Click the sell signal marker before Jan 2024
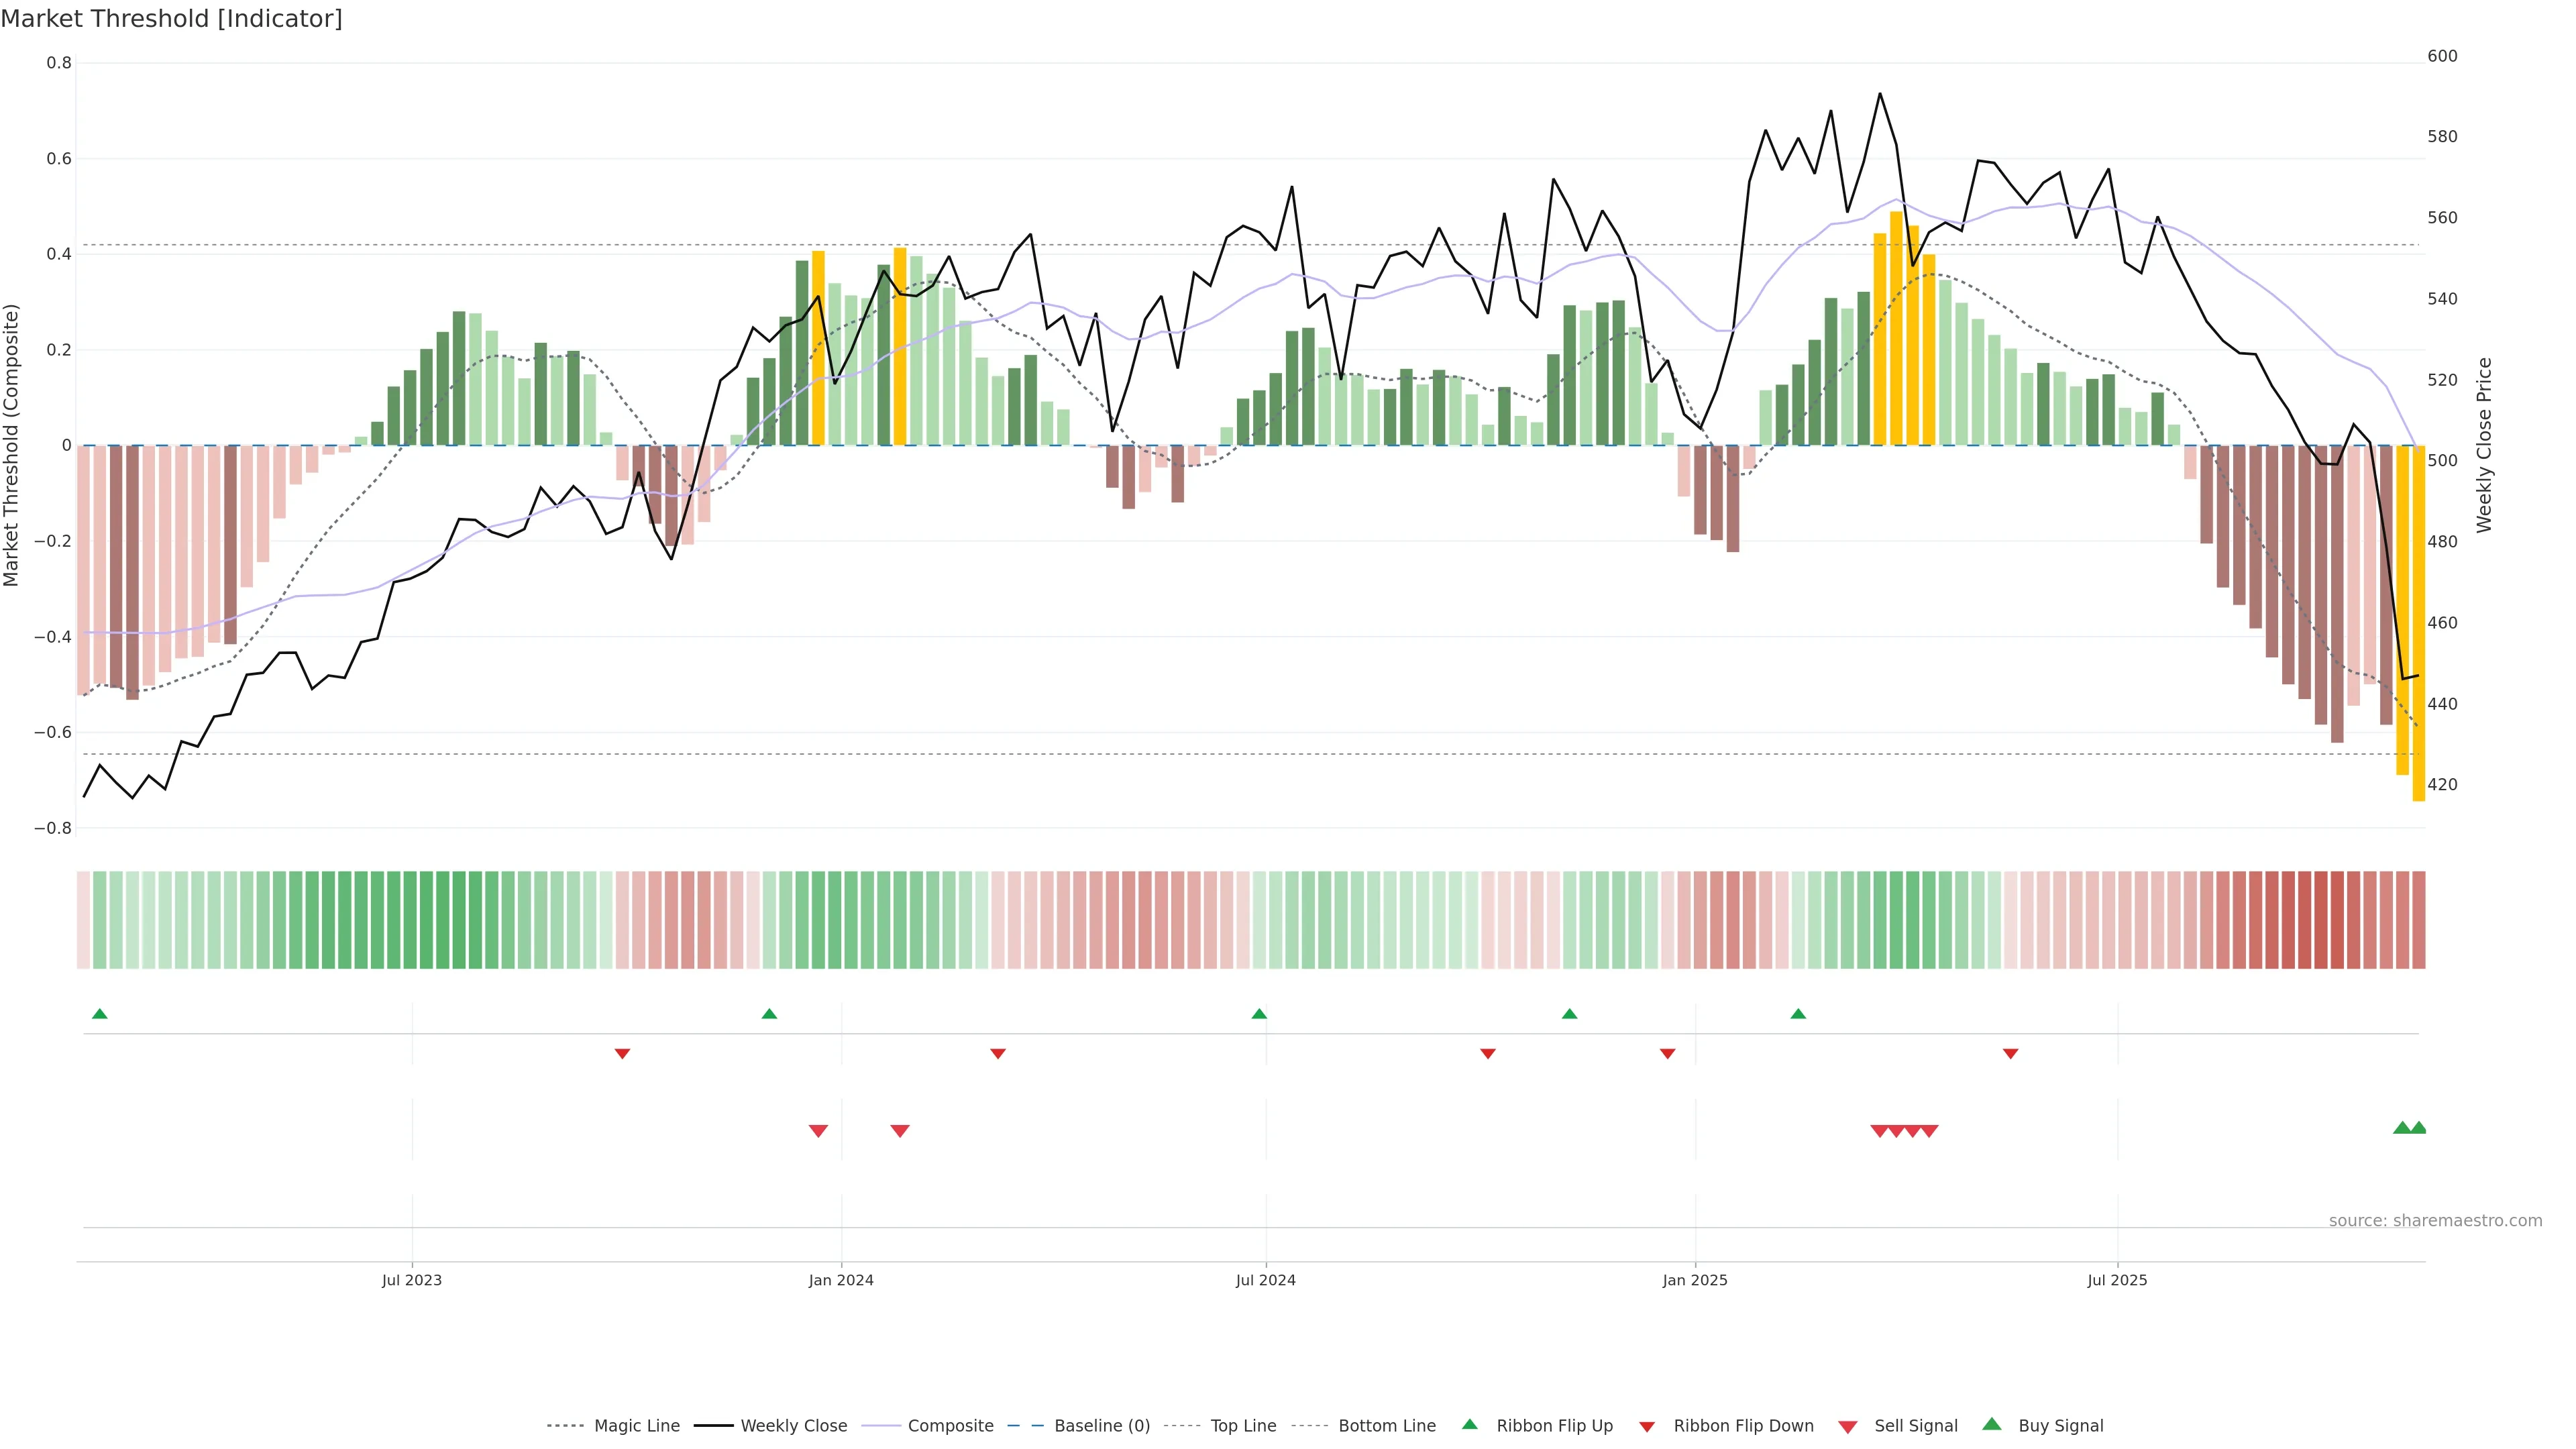The image size is (2576, 1449). coord(818,1131)
